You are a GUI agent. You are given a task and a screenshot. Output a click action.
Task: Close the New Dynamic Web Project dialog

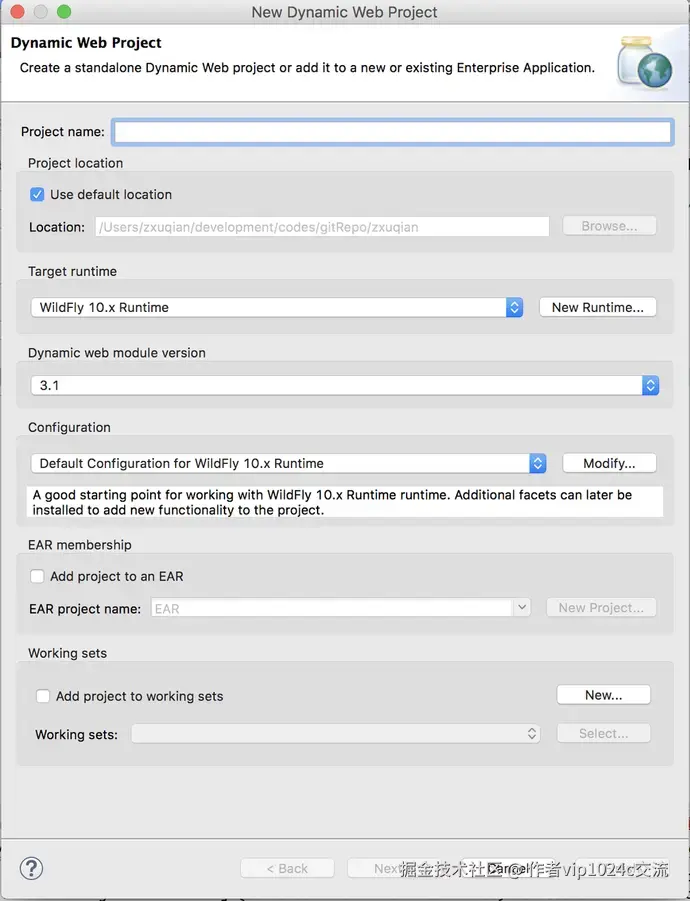[18, 12]
